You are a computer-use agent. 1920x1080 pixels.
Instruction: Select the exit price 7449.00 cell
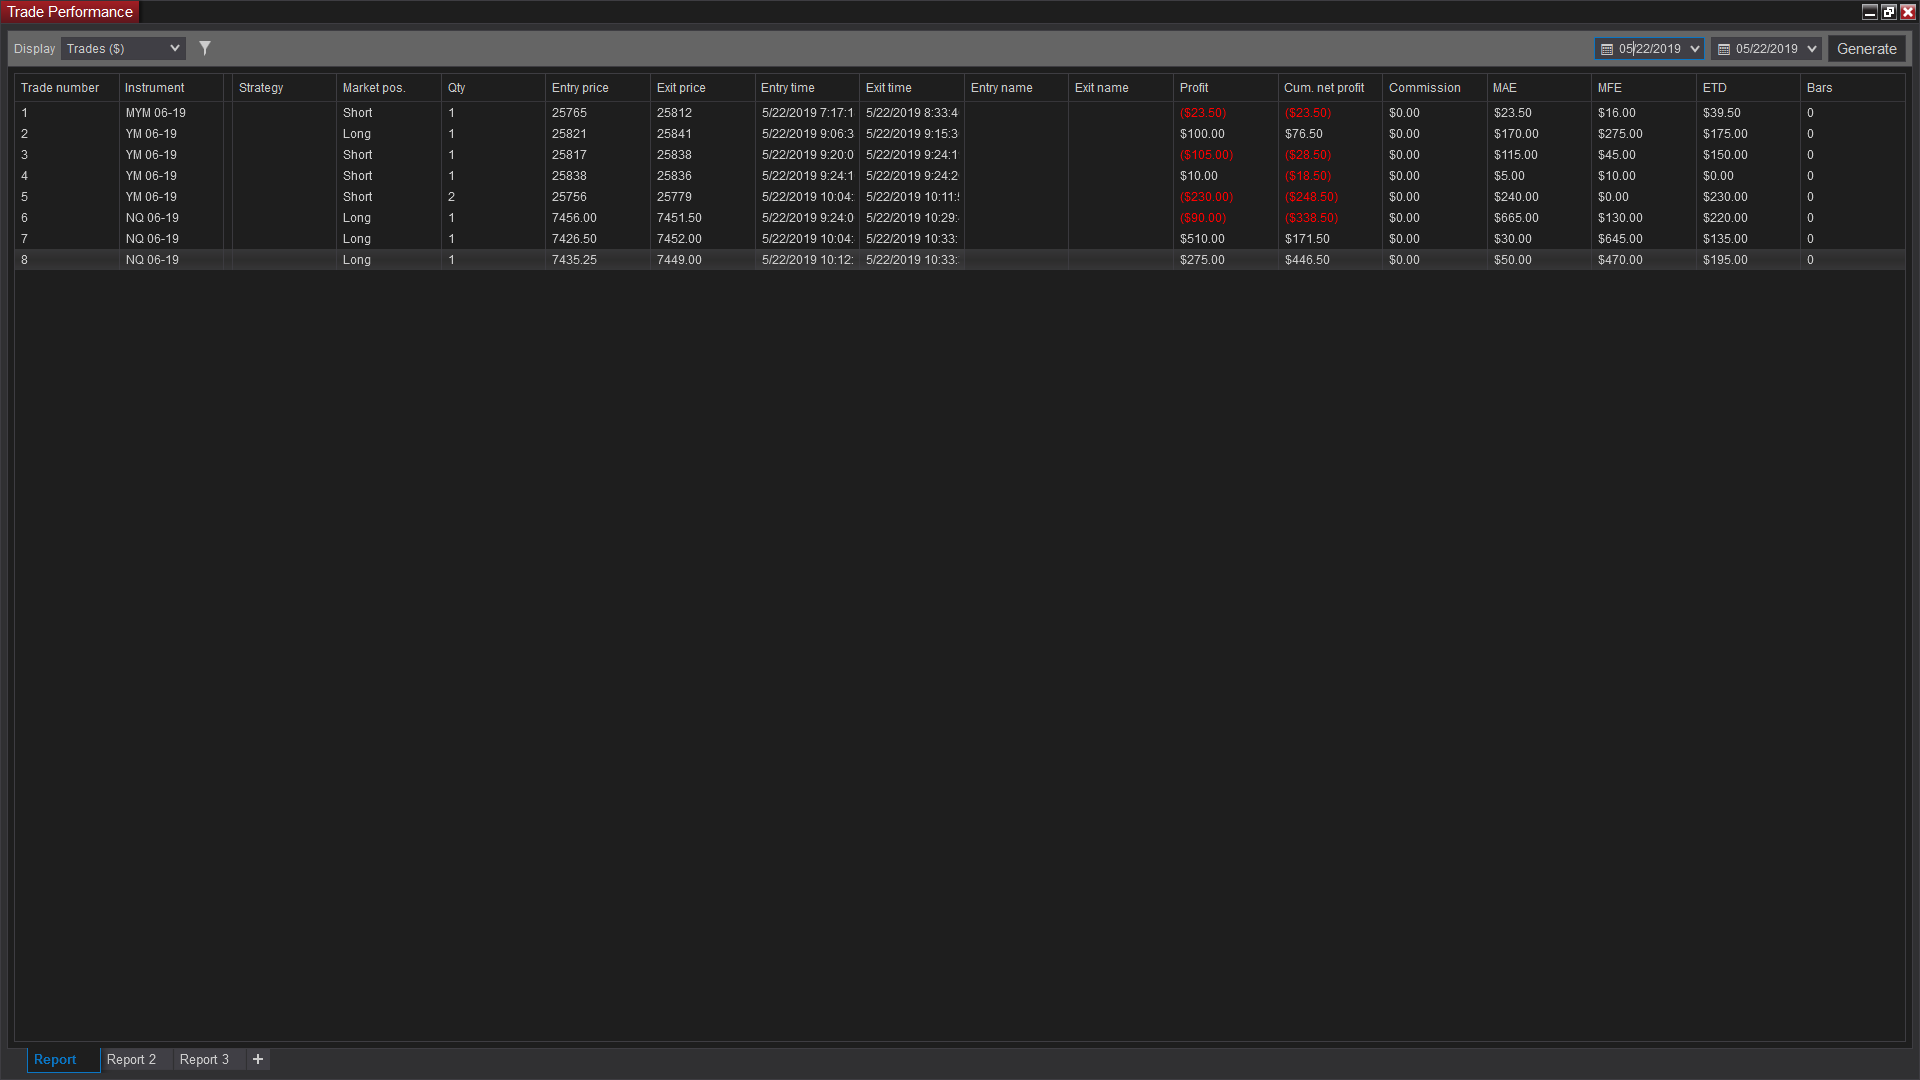click(702, 260)
